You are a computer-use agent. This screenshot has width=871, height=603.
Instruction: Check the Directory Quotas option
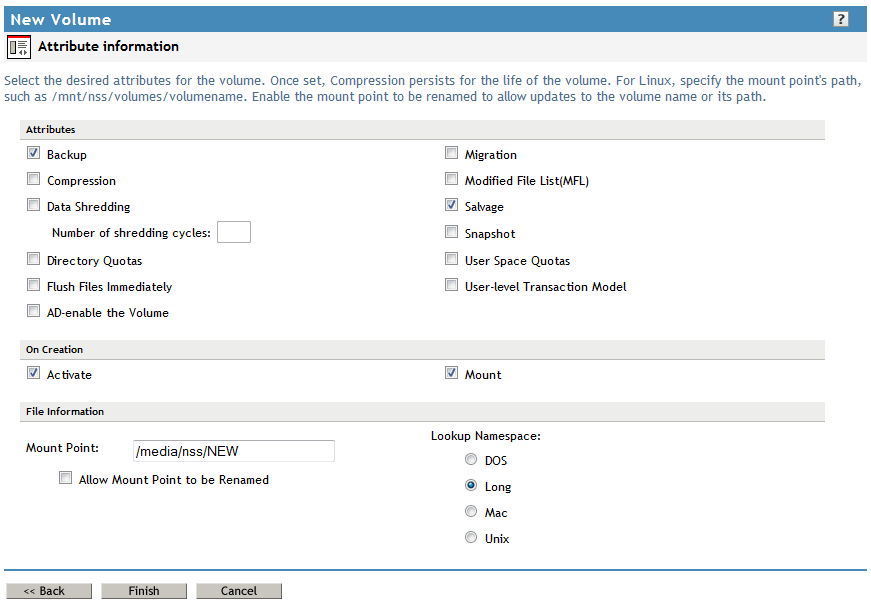pos(33,259)
